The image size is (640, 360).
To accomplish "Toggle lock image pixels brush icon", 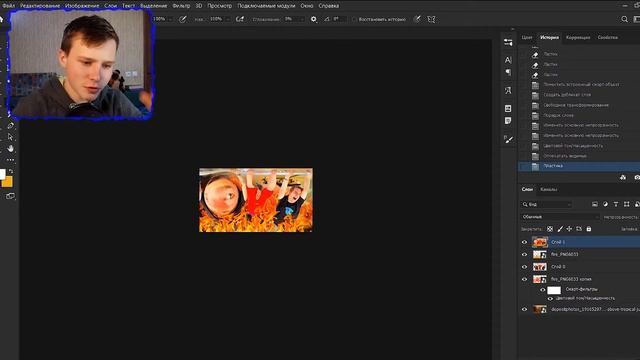I will [x=560, y=229].
